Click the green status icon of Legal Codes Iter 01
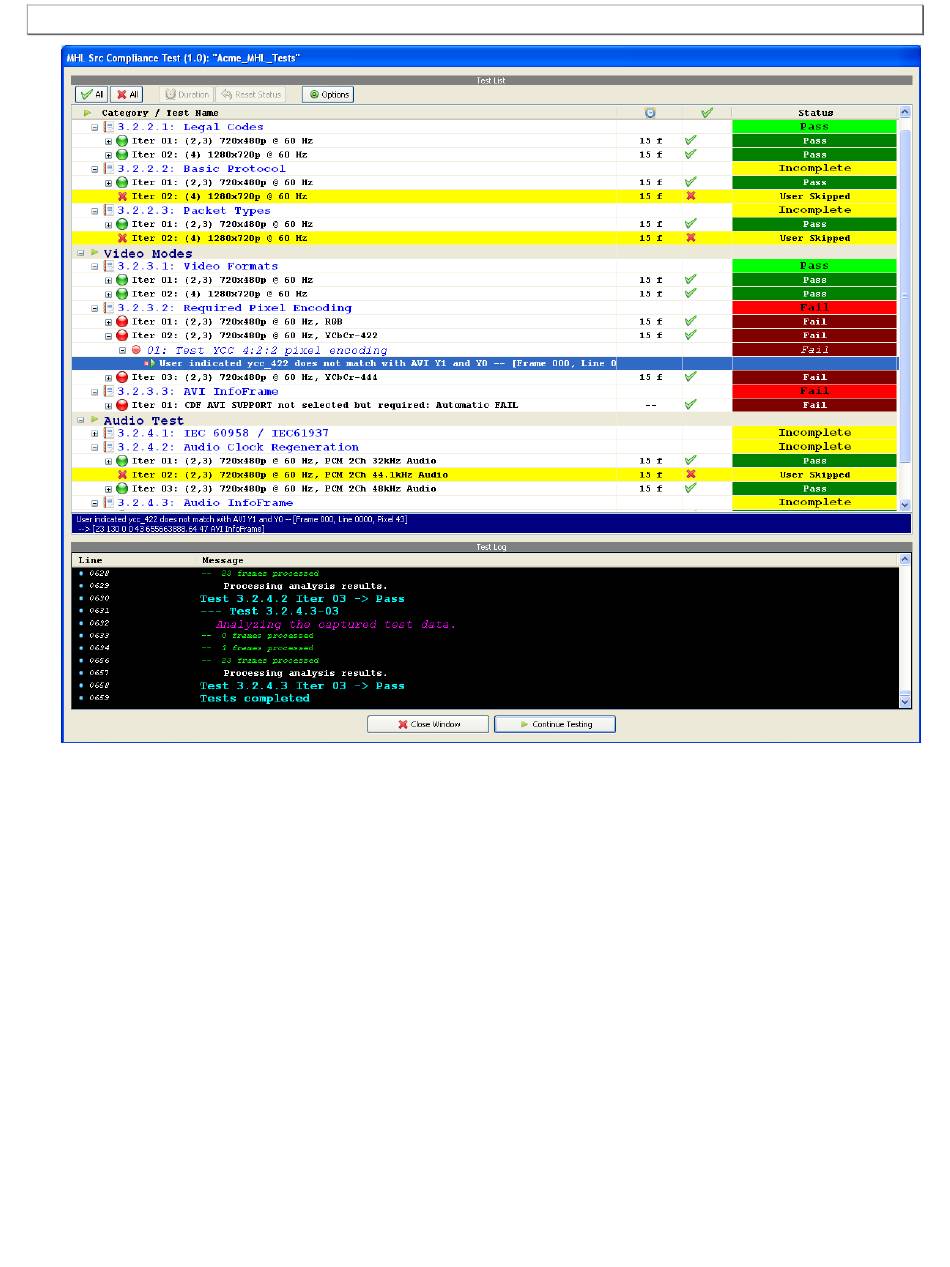The width and height of the screenshot is (950, 1267). [122, 141]
